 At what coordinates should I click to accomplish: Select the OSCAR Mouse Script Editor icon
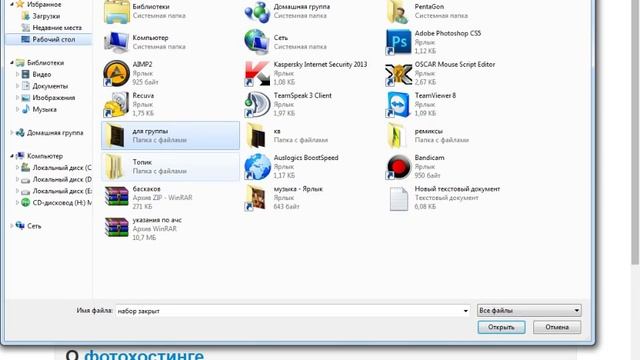point(398,73)
